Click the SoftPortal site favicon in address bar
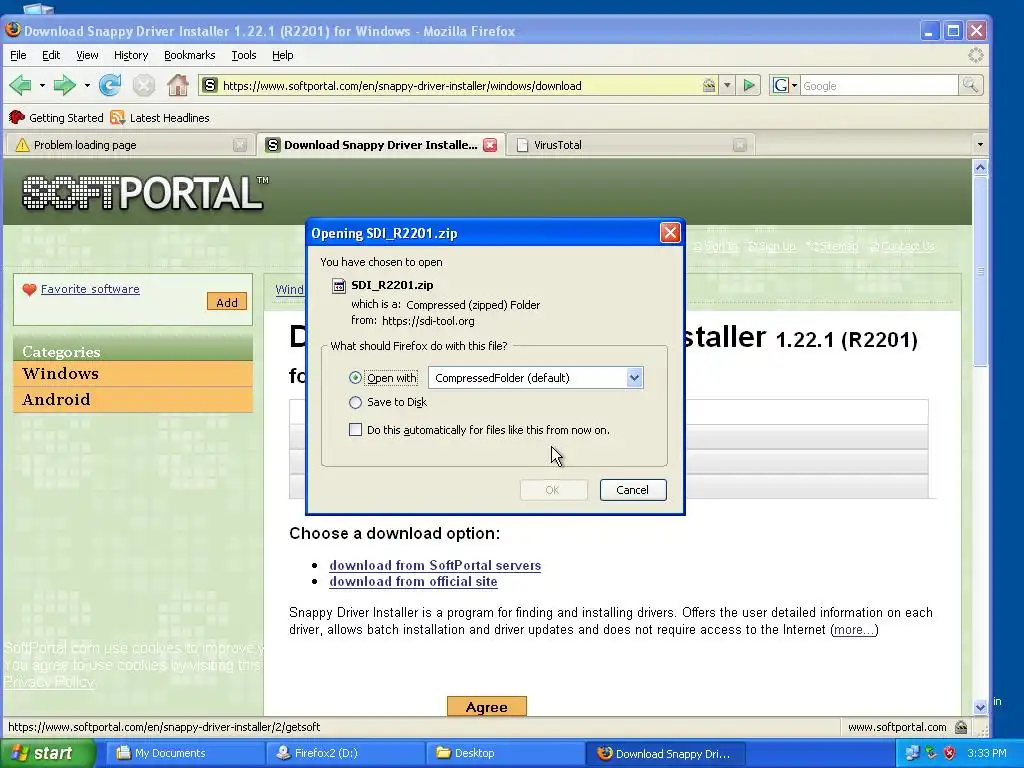 [210, 86]
